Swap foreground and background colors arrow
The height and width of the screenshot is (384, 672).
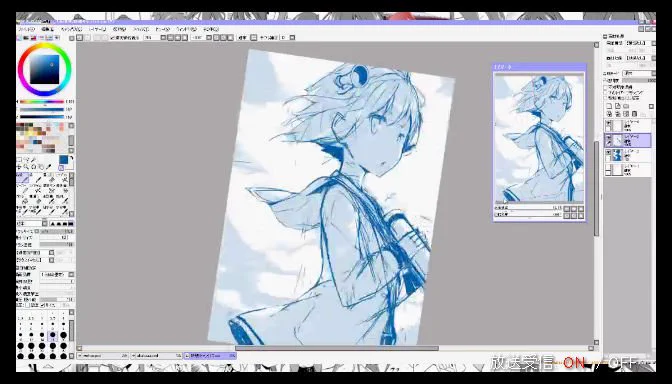71,158
